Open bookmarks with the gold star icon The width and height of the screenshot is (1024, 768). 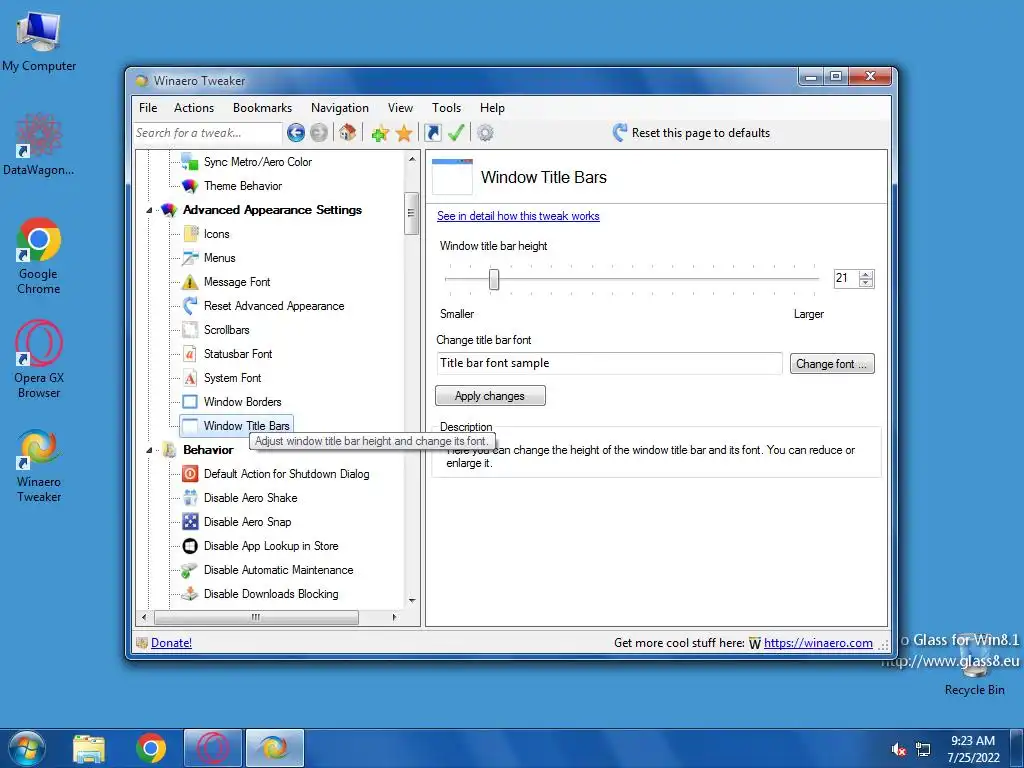pos(404,133)
